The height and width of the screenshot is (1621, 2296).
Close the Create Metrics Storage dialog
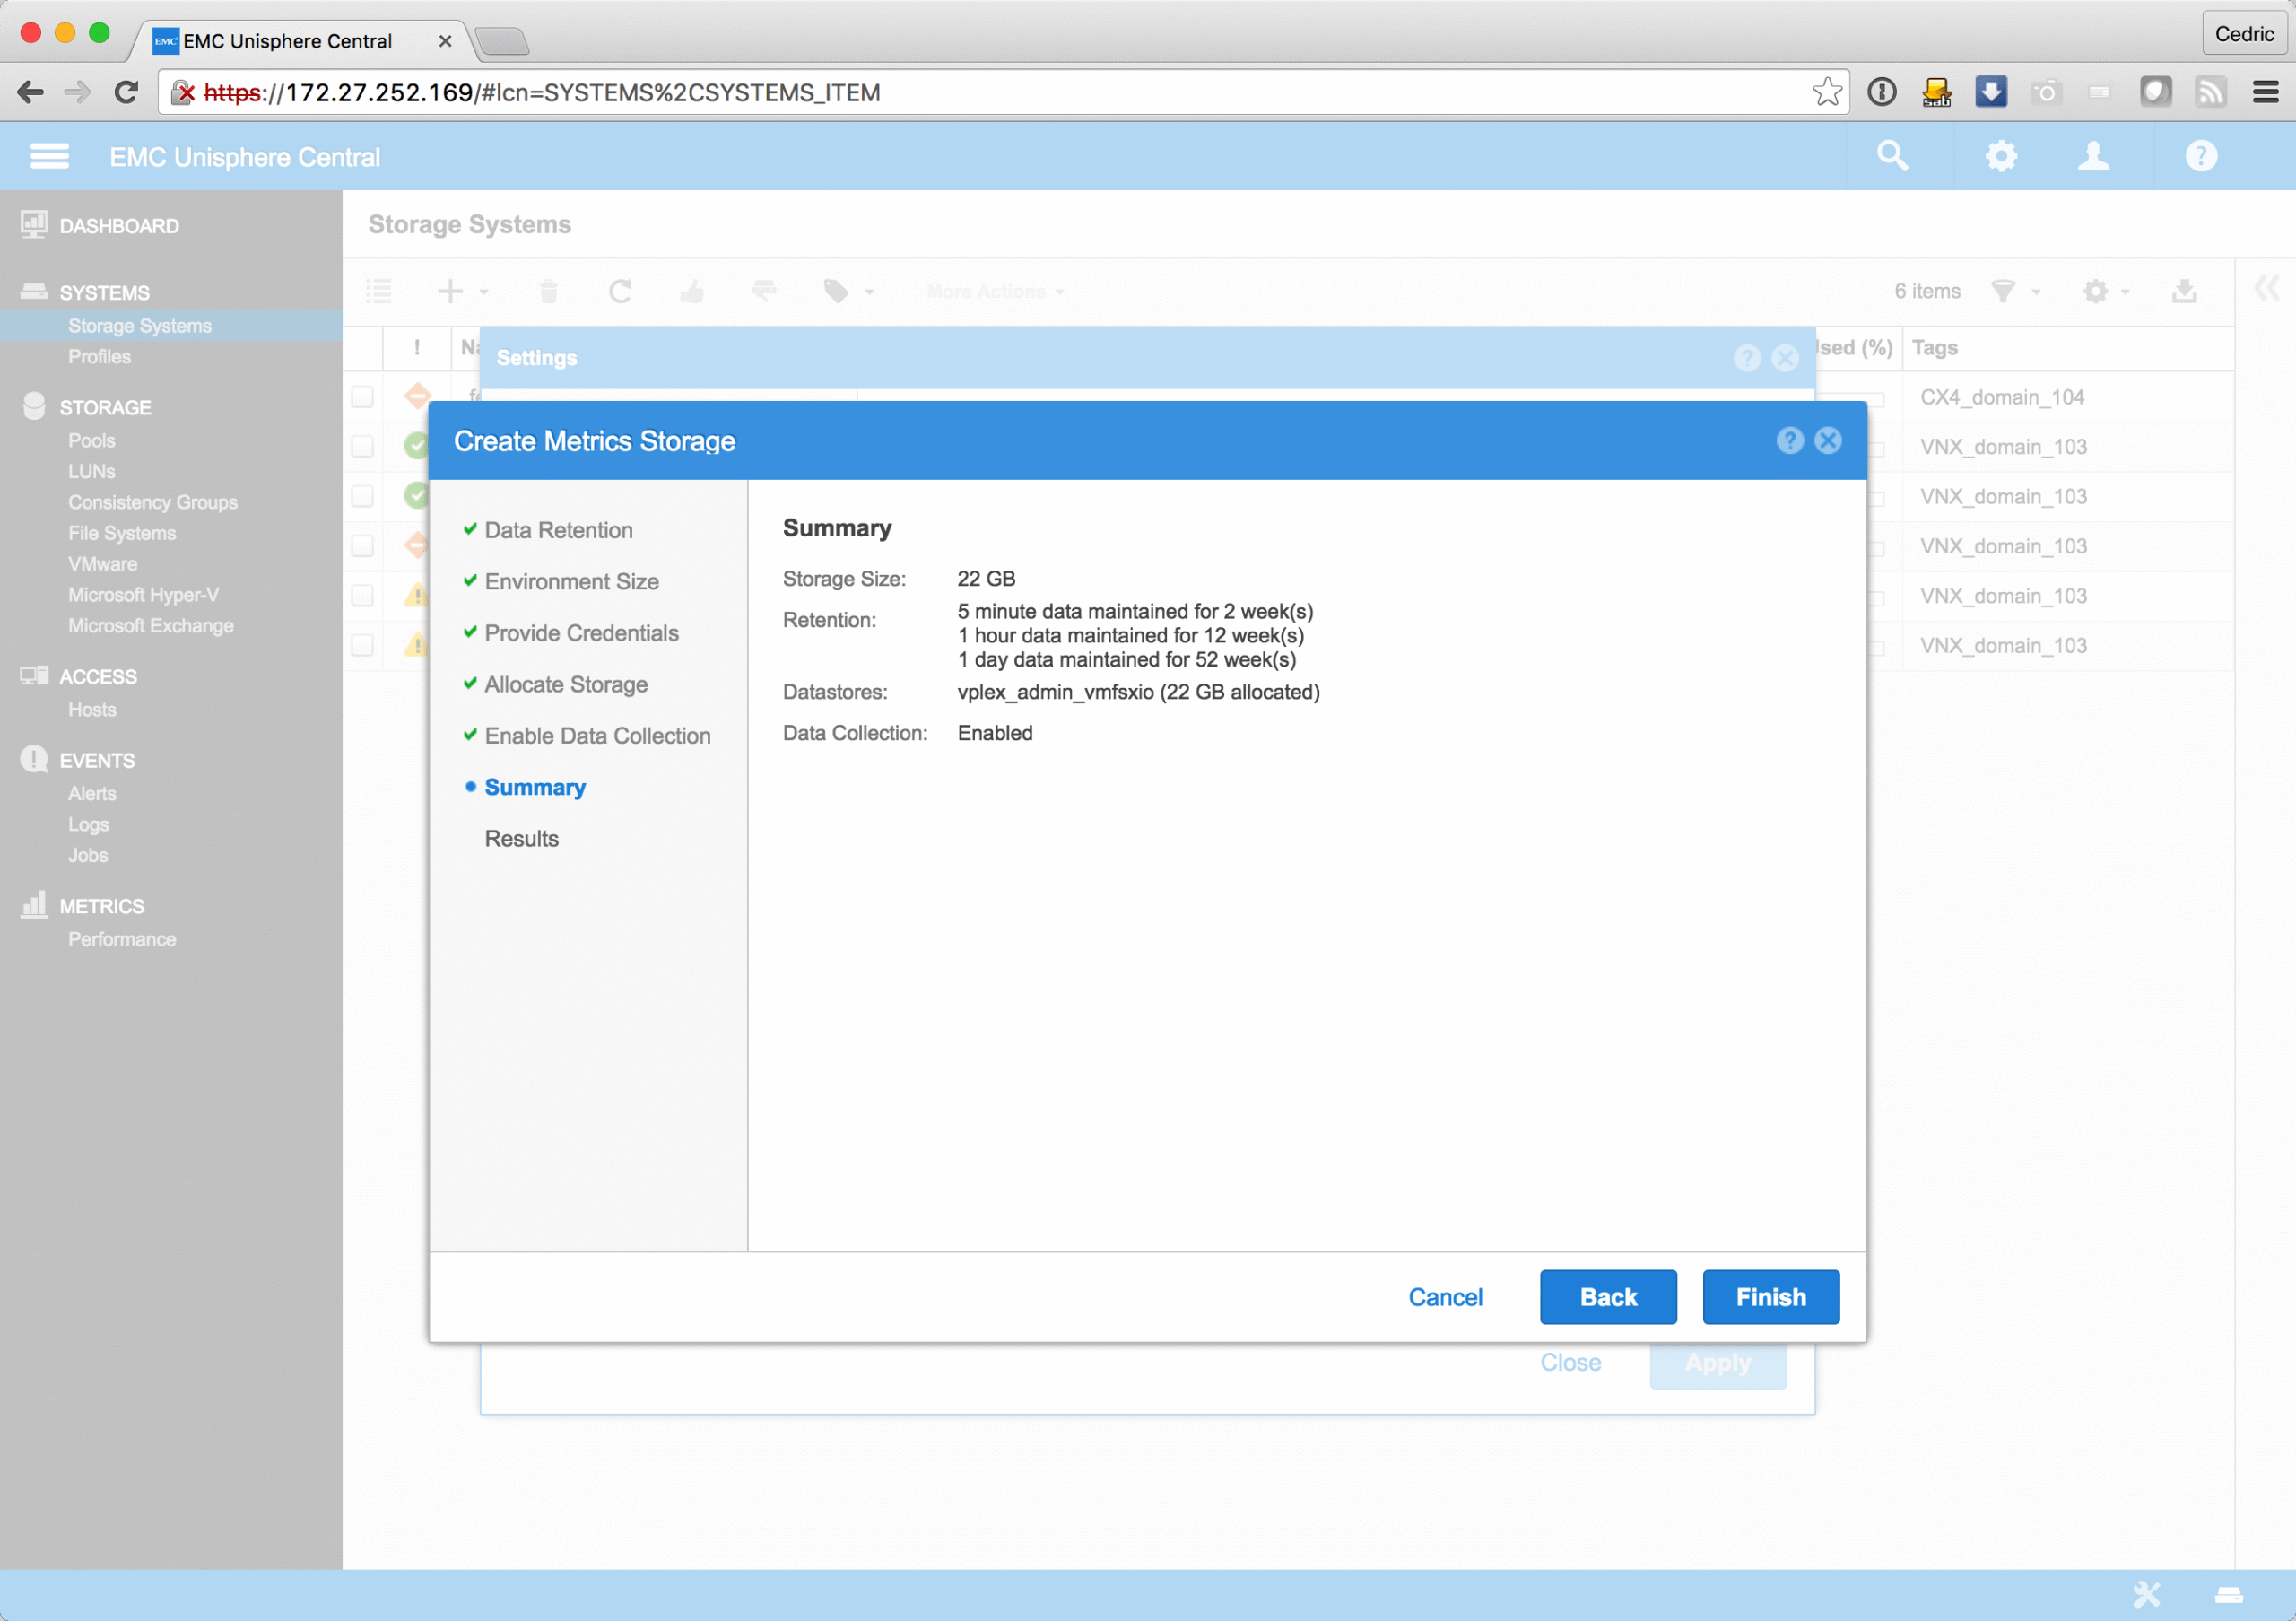1828,441
